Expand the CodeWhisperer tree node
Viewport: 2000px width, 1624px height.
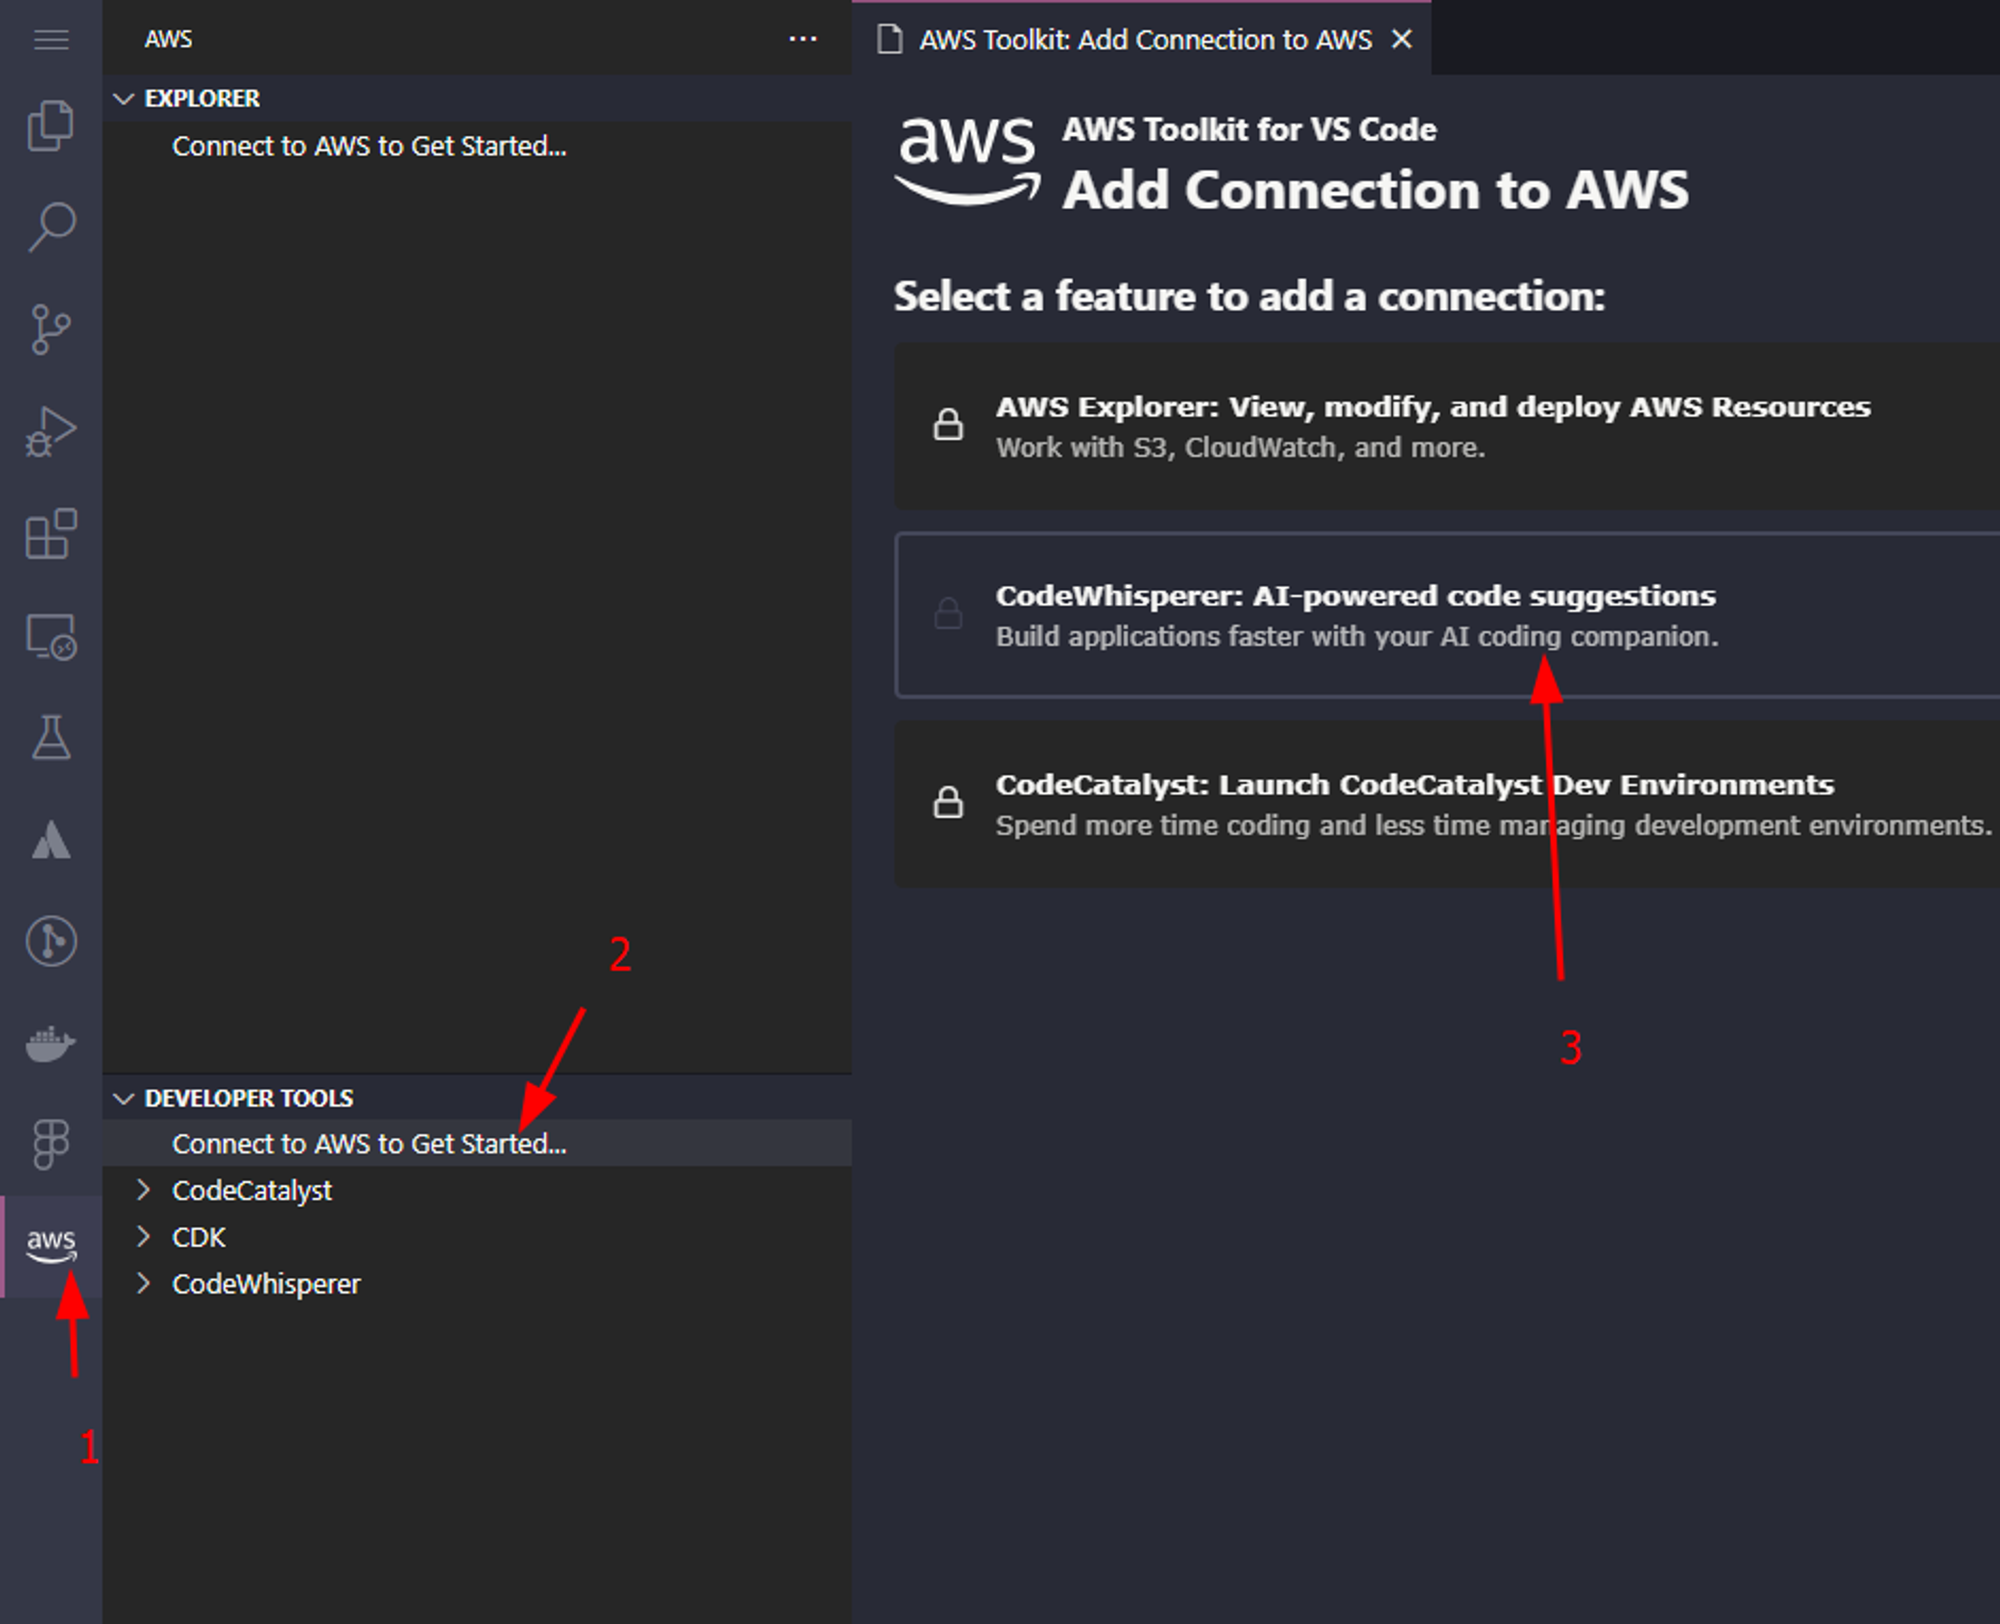pyautogui.click(x=143, y=1284)
